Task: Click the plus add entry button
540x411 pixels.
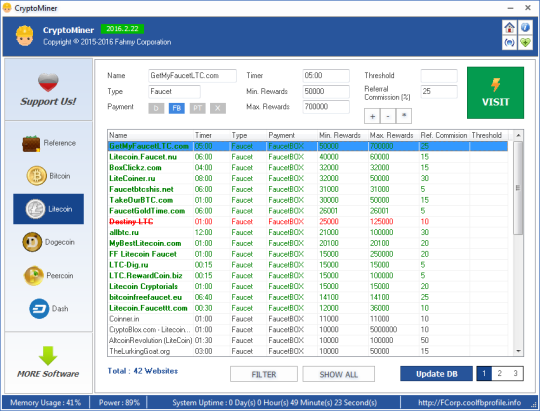Action: coord(372,116)
